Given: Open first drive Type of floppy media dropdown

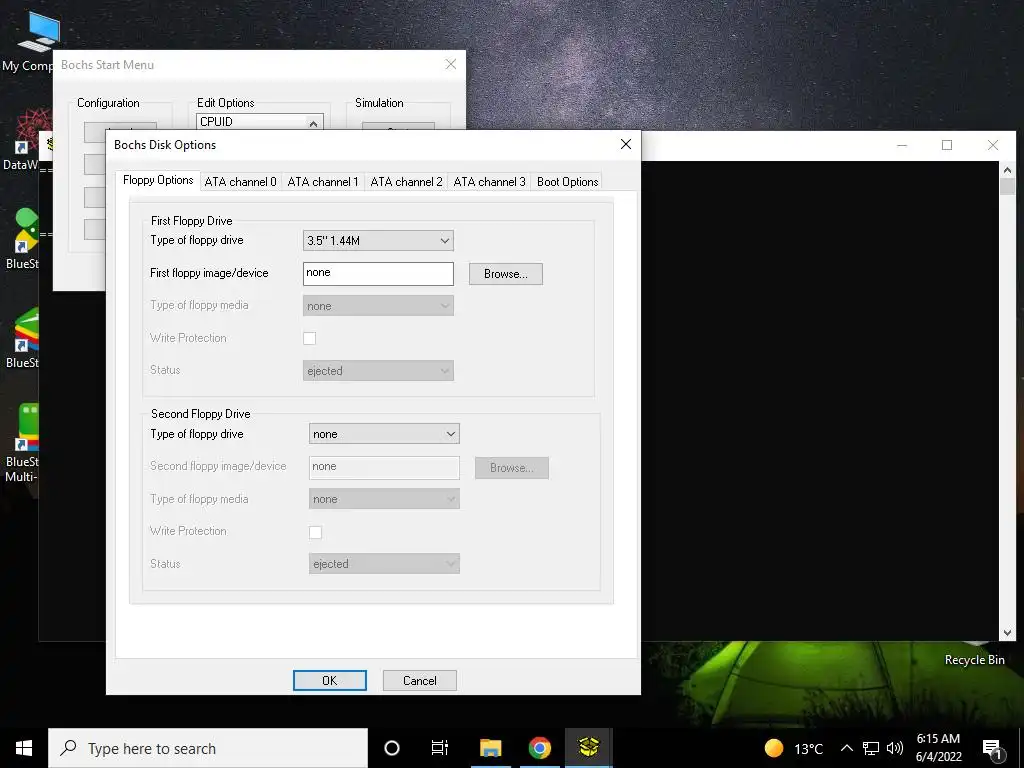Looking at the screenshot, I should coord(378,306).
